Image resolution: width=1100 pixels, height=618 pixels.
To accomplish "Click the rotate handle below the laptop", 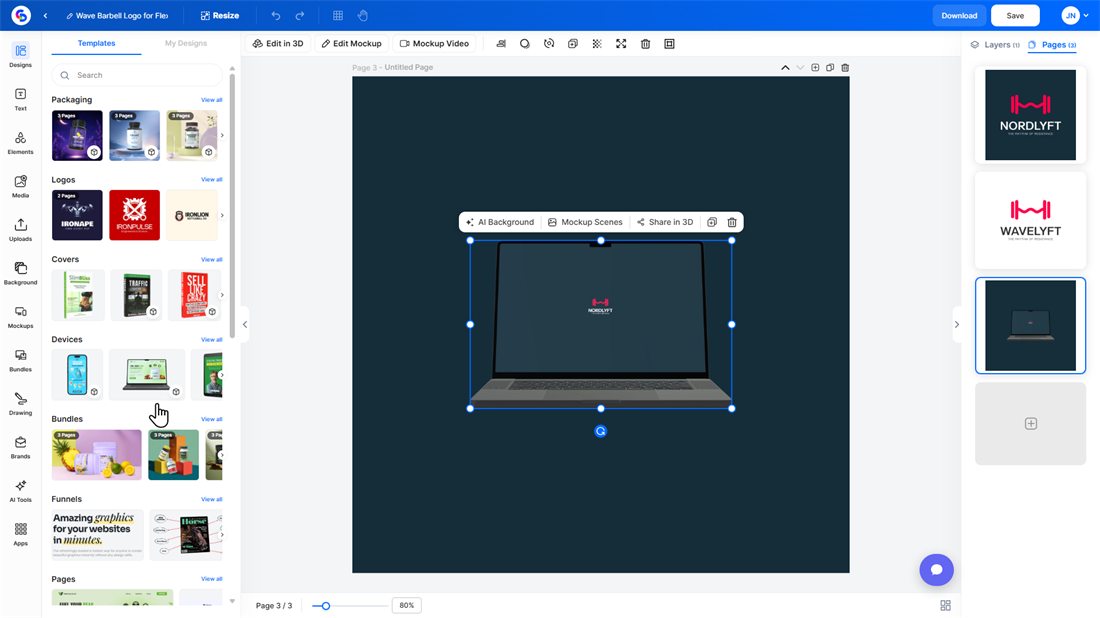I will (601, 431).
